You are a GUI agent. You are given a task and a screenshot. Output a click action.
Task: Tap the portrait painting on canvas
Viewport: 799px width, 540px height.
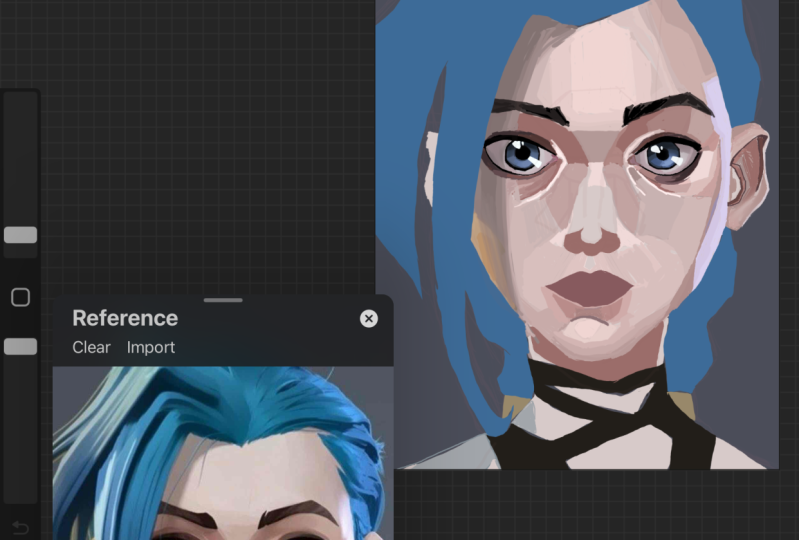(577, 234)
